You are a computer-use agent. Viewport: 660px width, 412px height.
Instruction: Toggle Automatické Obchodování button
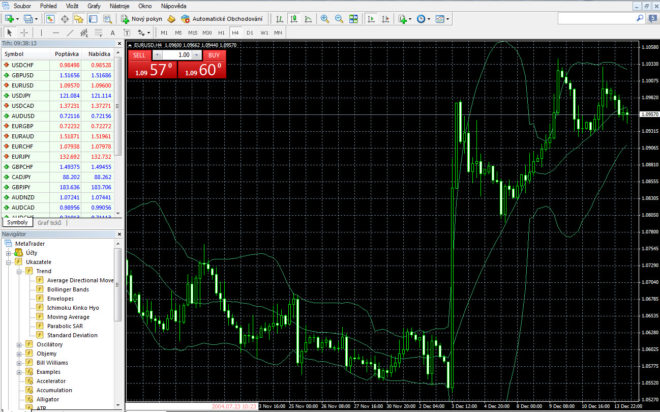point(222,19)
